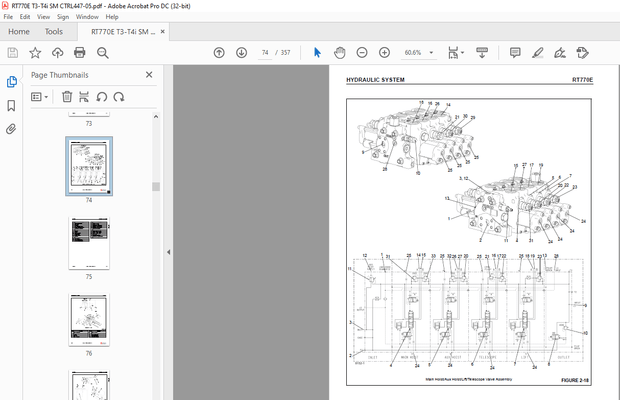
Task: Activate the hand pan tool
Action: click(x=340, y=53)
